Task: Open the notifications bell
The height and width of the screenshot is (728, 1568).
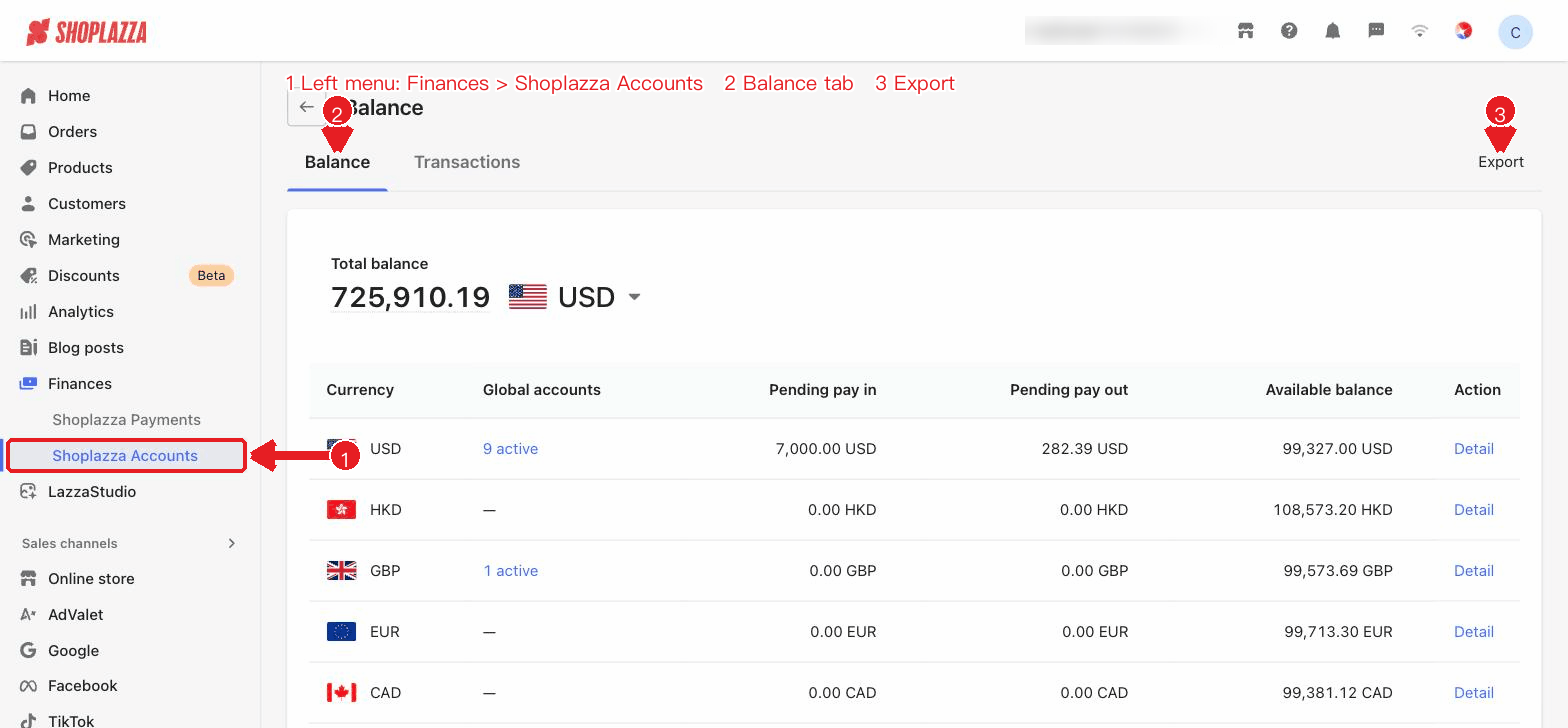Action: tap(1332, 31)
